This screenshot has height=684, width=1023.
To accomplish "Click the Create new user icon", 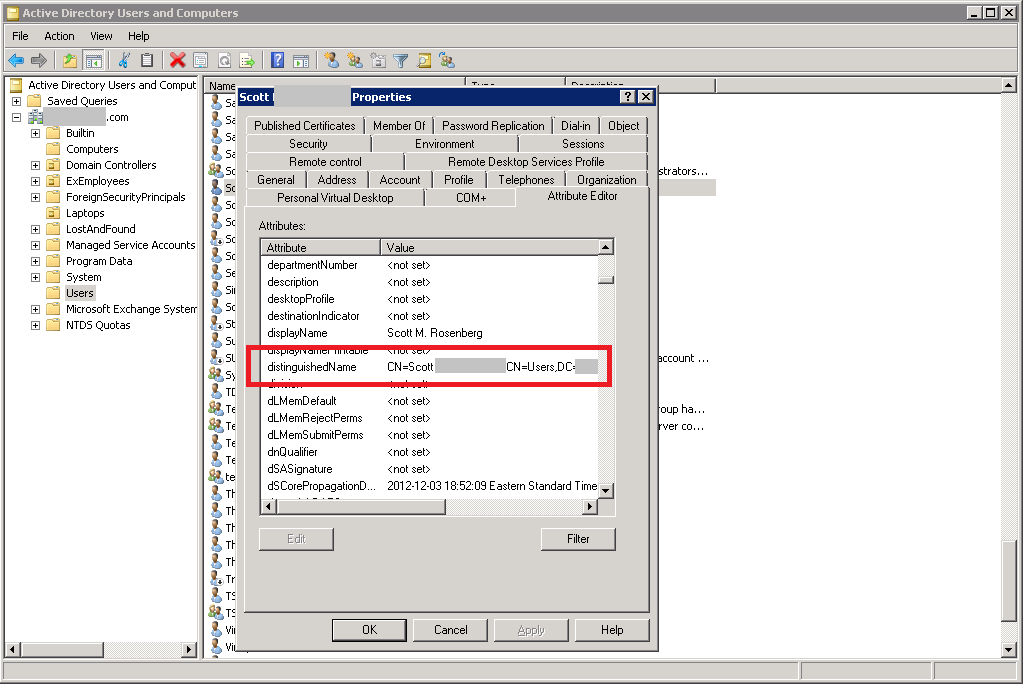I will click(x=332, y=61).
